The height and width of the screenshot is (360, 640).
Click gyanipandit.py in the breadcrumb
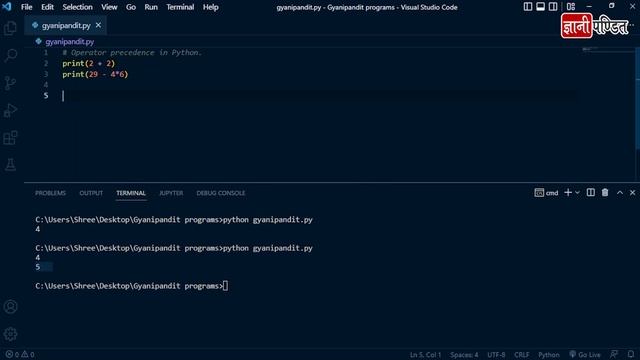(69, 42)
